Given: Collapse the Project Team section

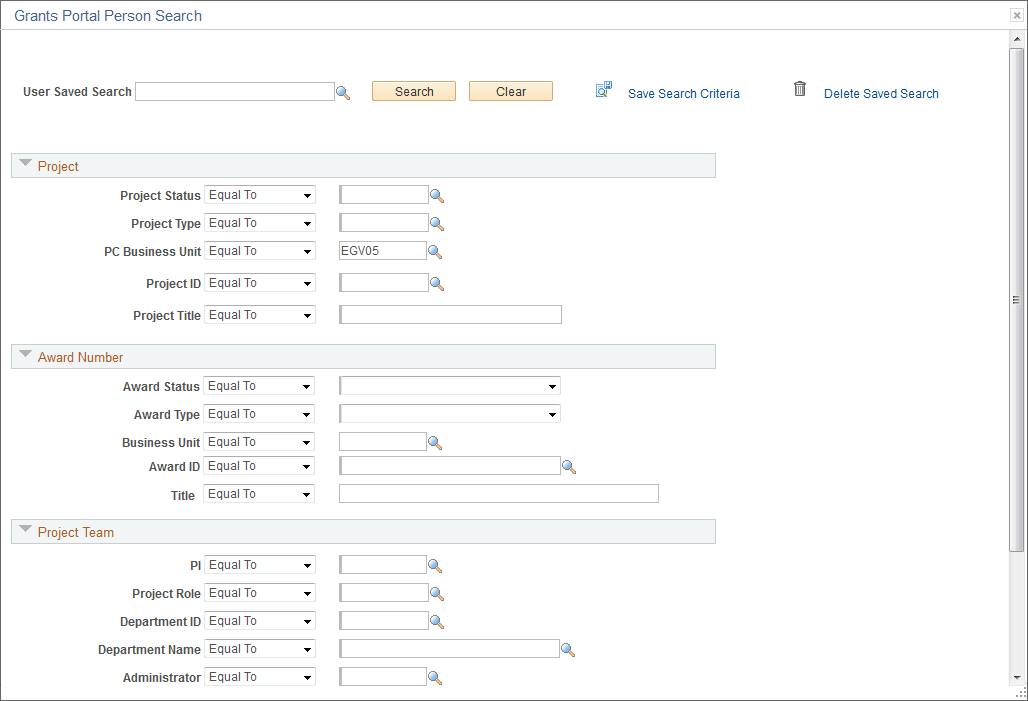Looking at the screenshot, I should (25, 530).
